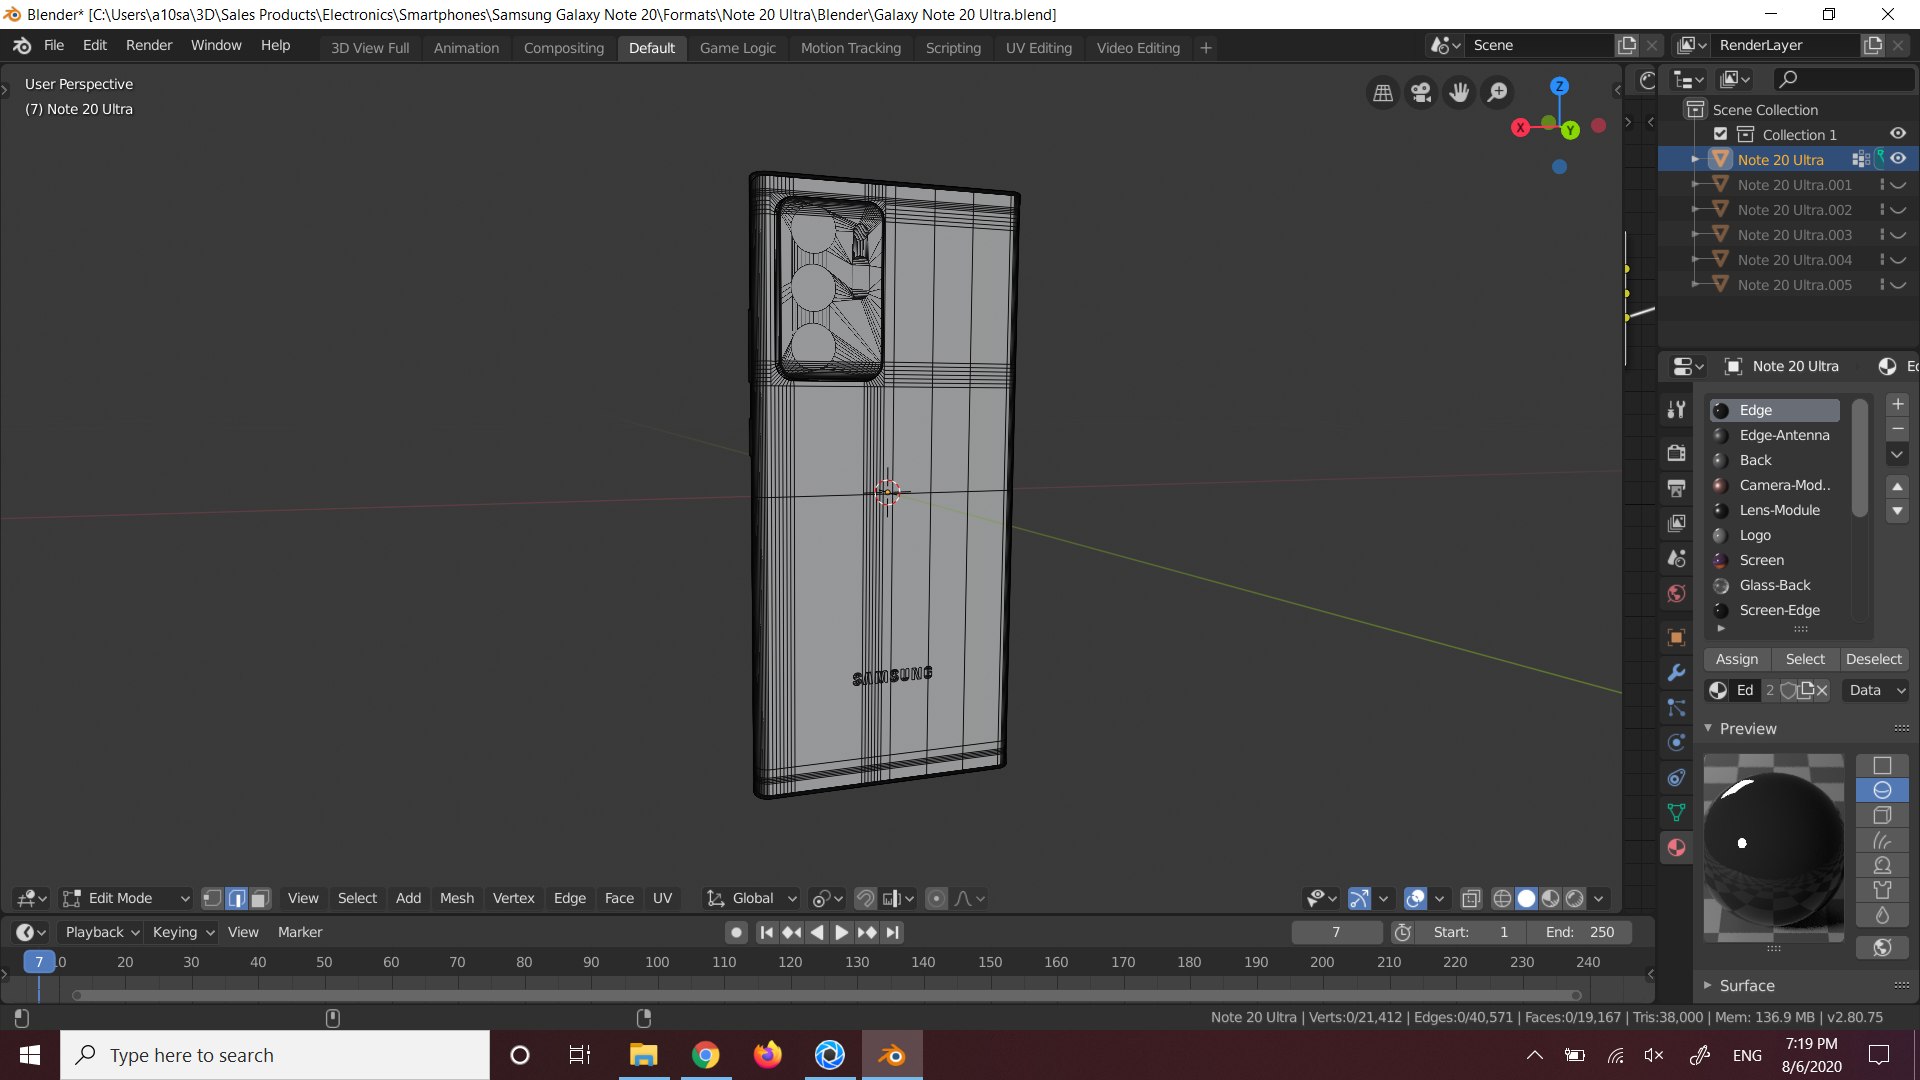
Task: Open material slot specials chevron menu
Action: [1897, 455]
